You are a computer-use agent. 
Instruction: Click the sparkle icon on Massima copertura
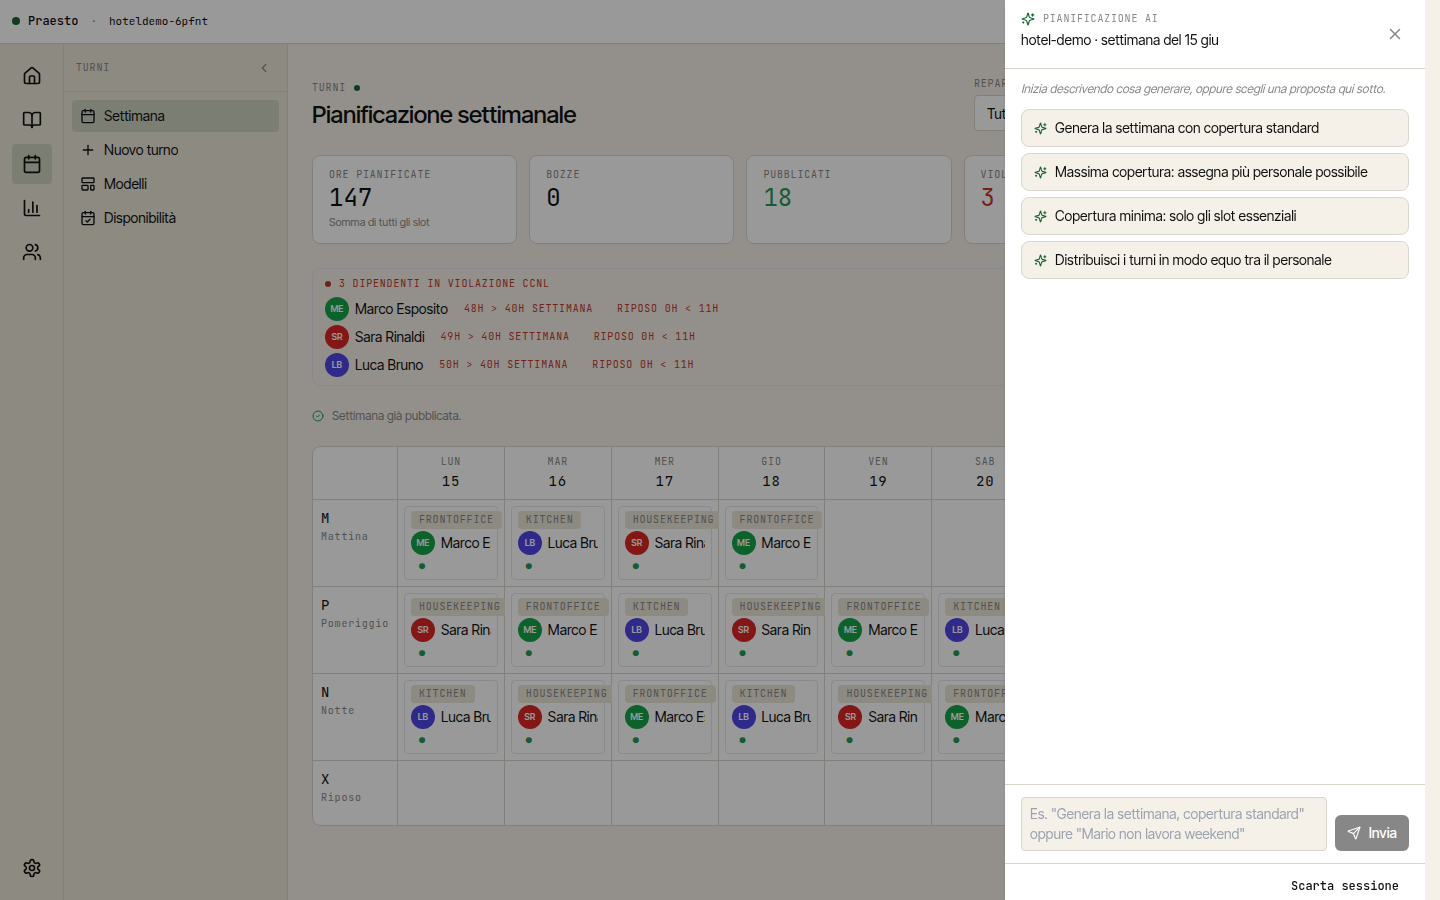click(x=1040, y=172)
